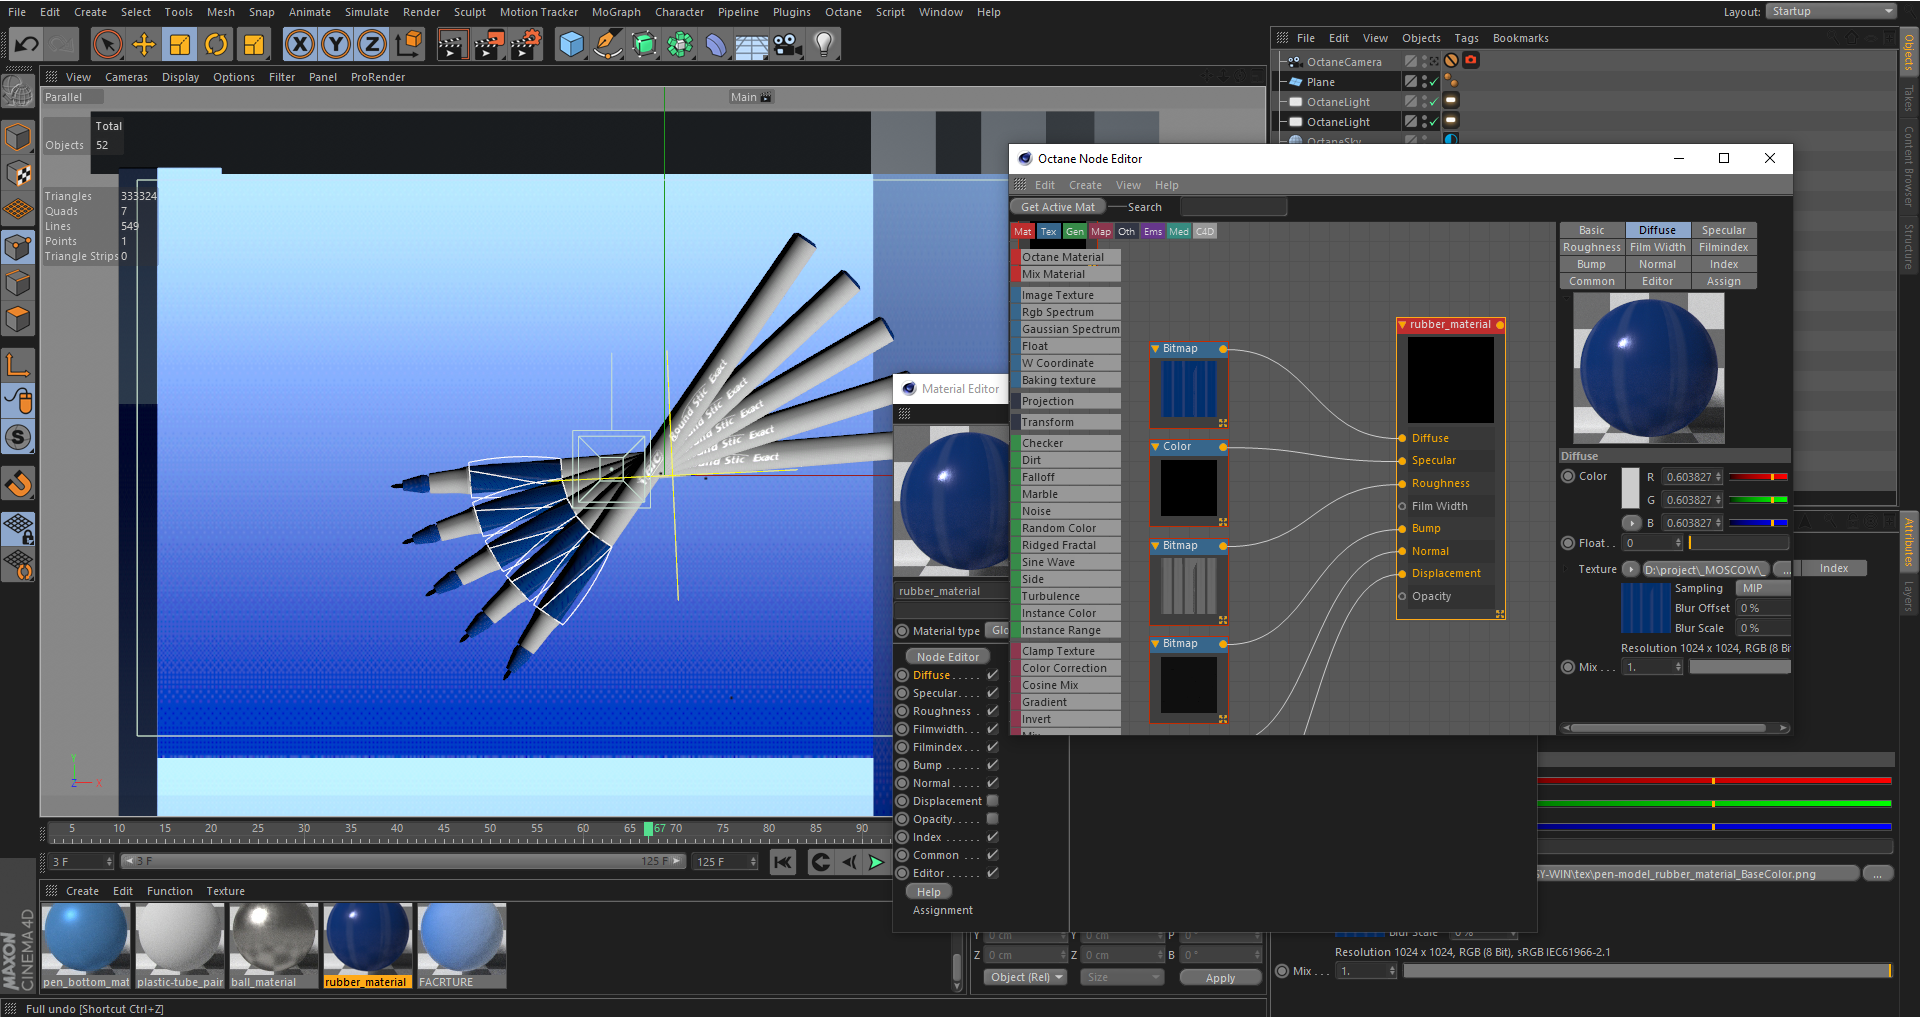Click the Undo arrow icon
Viewport: 1920px width, 1017px height.
coord(26,44)
